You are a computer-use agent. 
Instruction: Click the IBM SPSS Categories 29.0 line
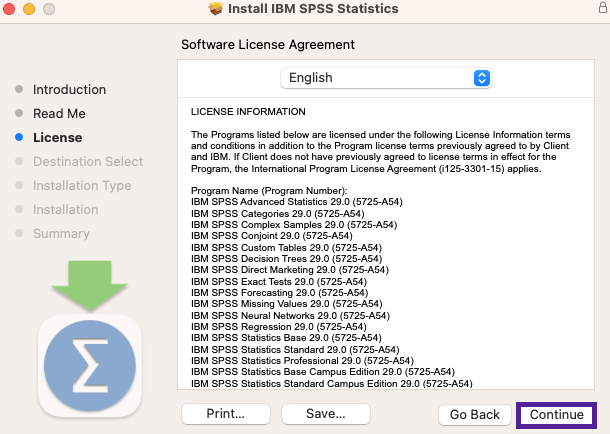[x=278, y=214]
